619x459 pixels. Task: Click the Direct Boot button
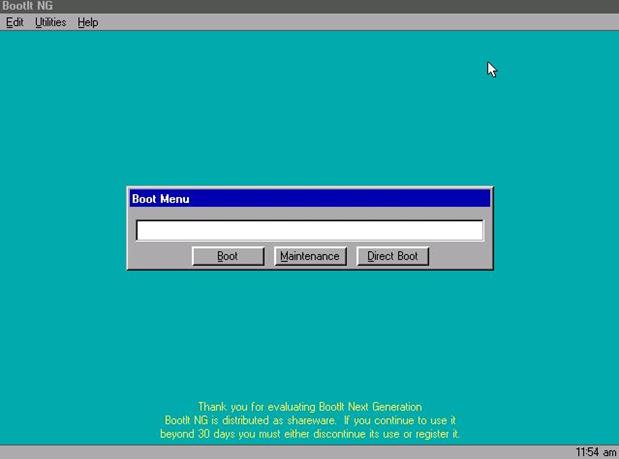click(392, 256)
